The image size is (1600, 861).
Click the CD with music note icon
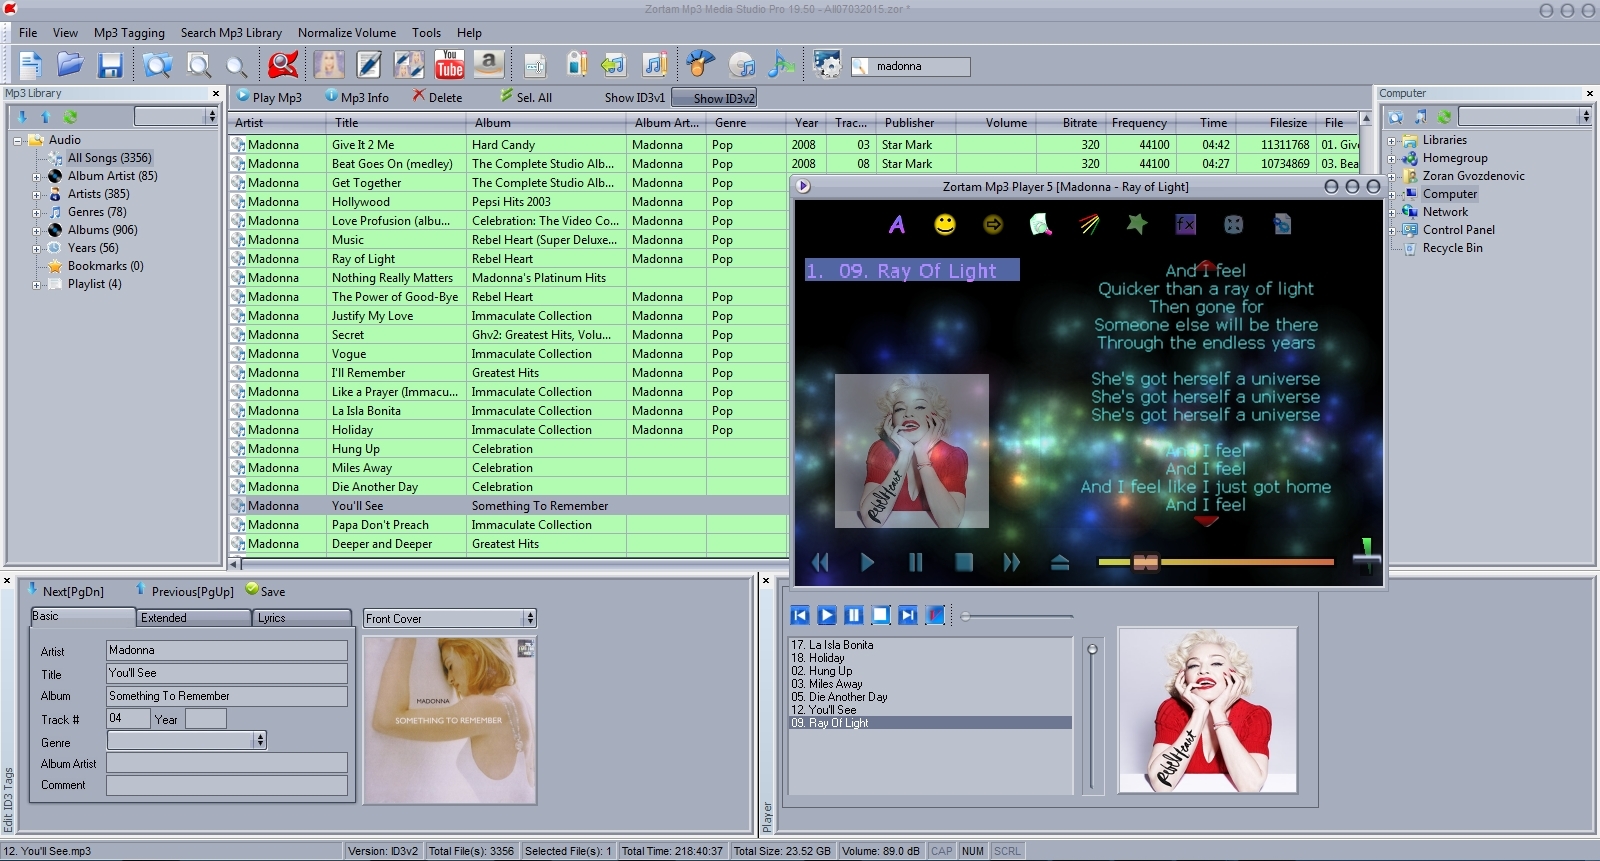click(742, 66)
